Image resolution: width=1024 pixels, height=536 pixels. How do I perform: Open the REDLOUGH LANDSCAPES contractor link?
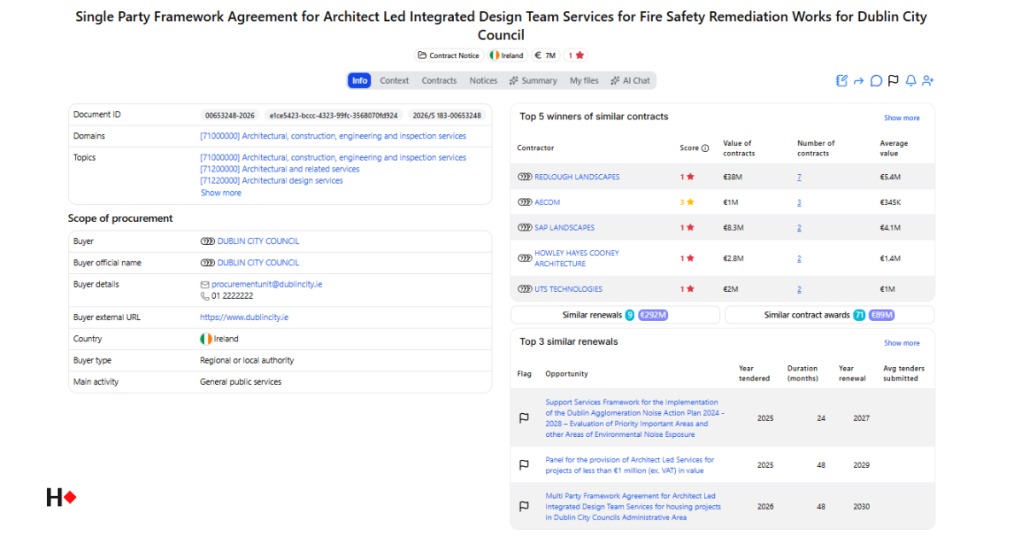(x=577, y=177)
